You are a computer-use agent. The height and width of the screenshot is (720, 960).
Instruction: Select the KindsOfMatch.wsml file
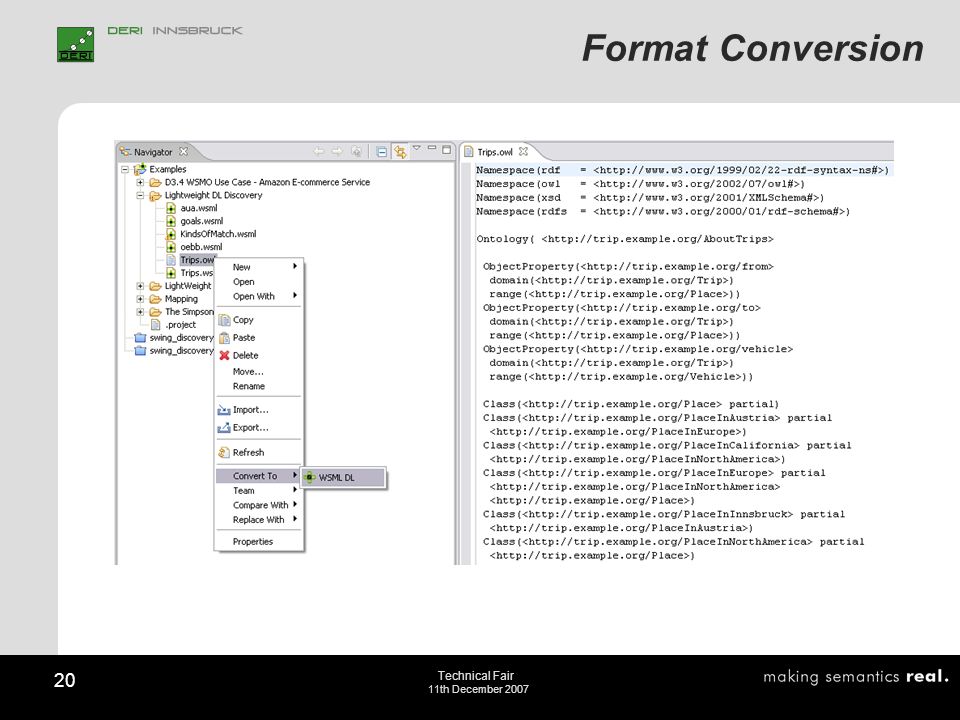coord(218,234)
